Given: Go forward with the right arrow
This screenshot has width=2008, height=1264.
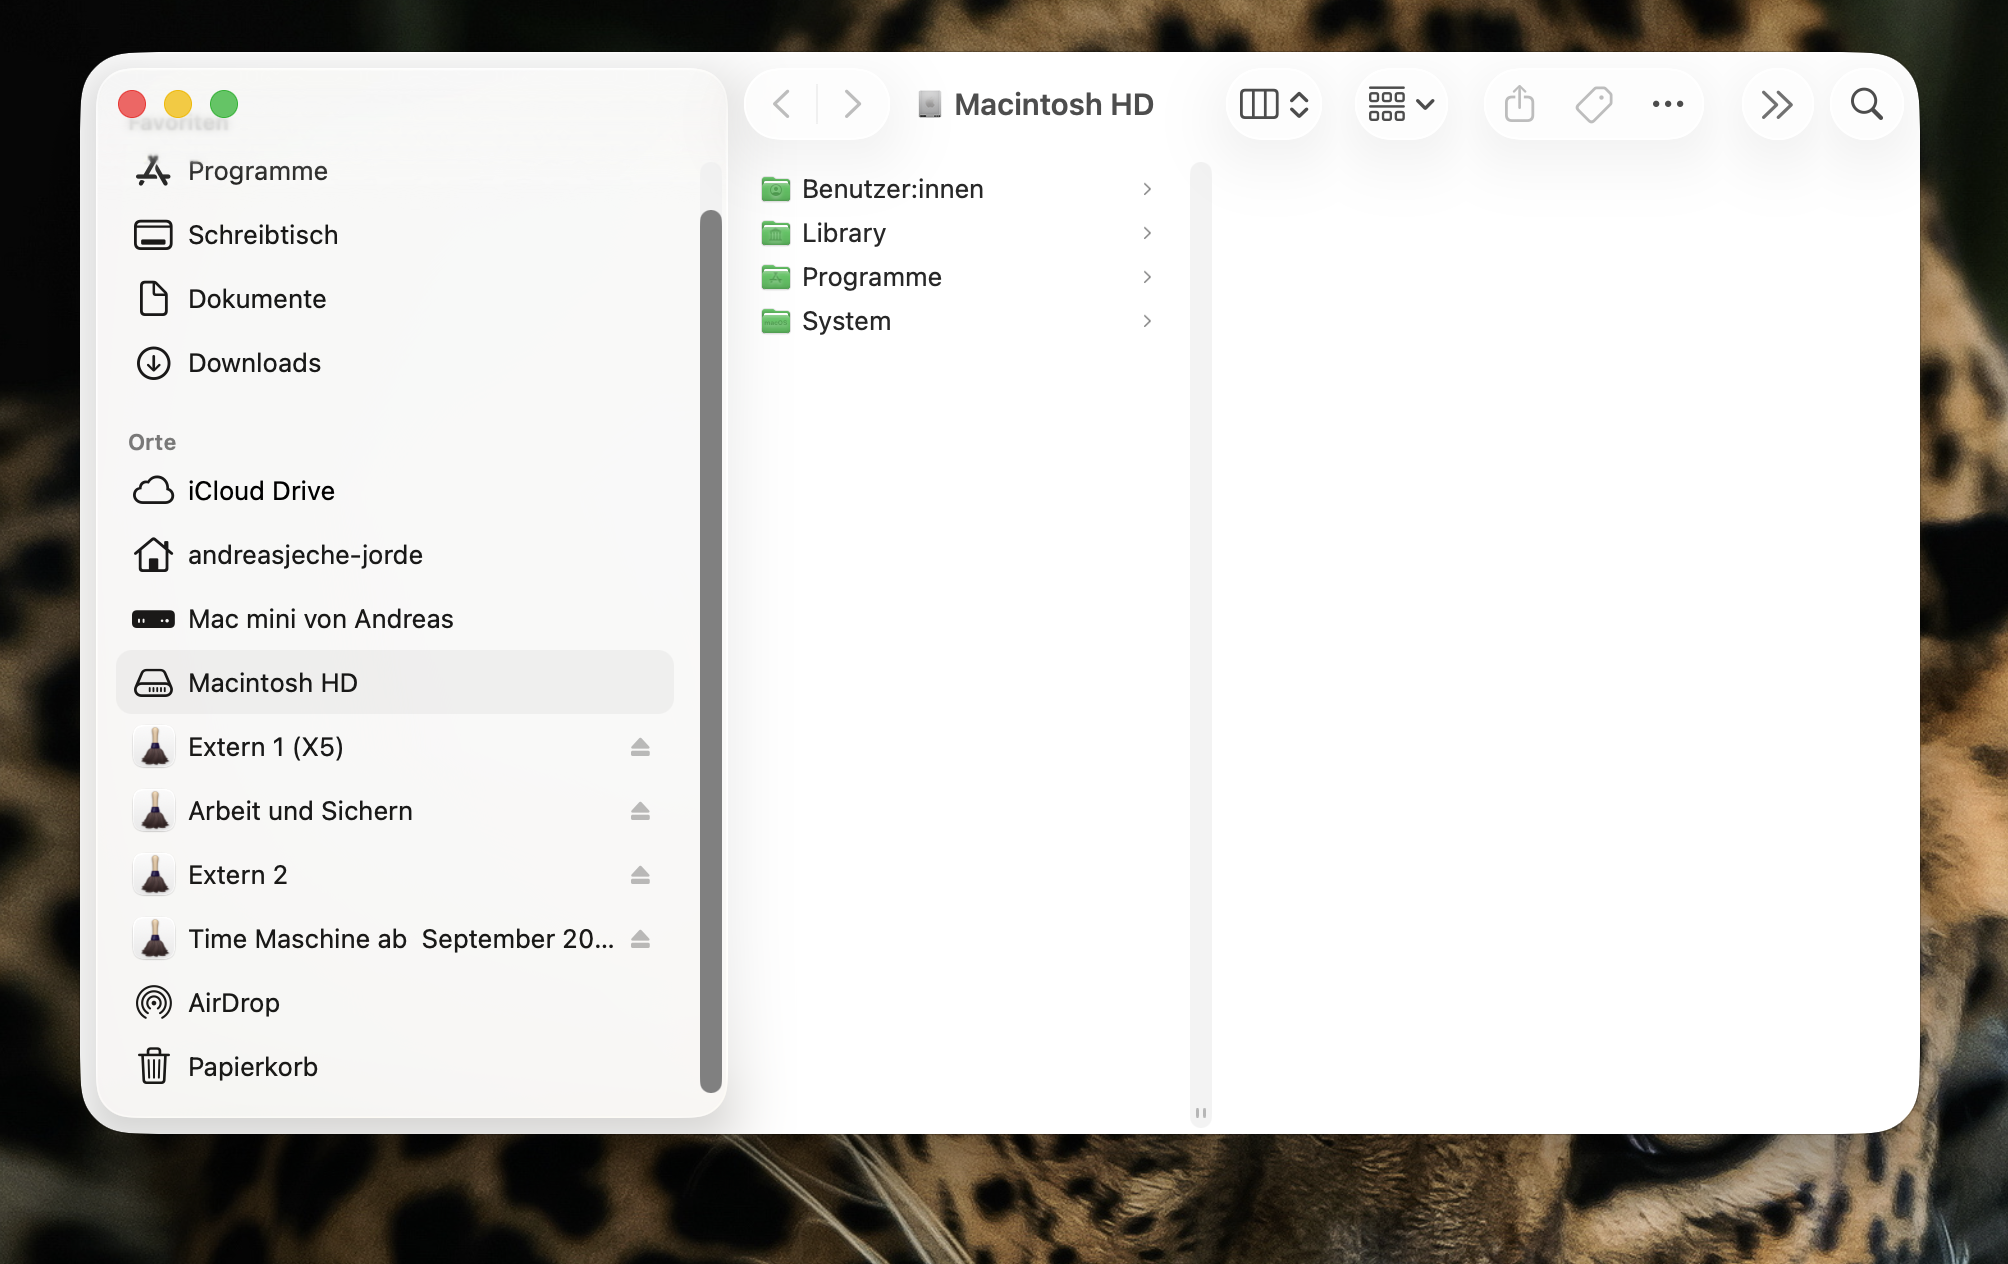Looking at the screenshot, I should [x=852, y=104].
